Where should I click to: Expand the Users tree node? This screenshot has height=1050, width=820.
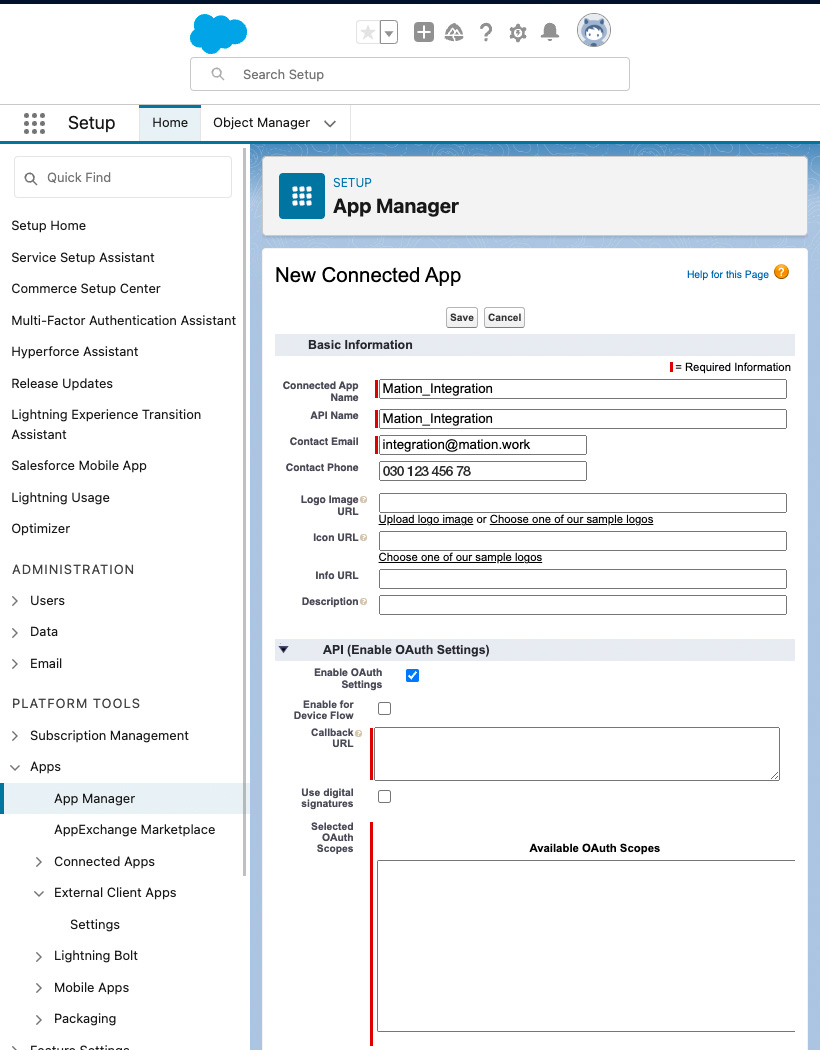point(15,601)
